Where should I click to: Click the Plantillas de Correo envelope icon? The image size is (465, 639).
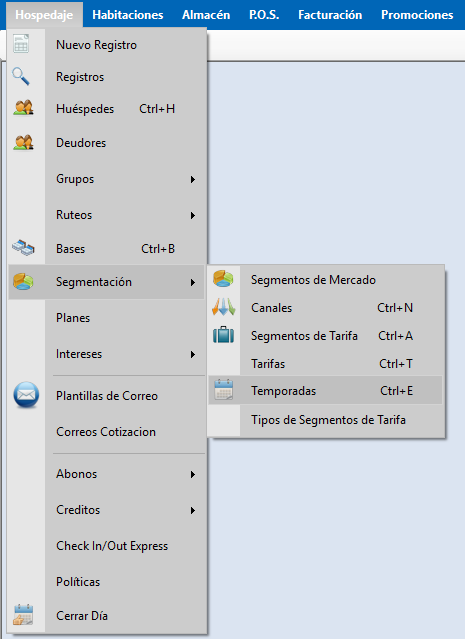26,395
